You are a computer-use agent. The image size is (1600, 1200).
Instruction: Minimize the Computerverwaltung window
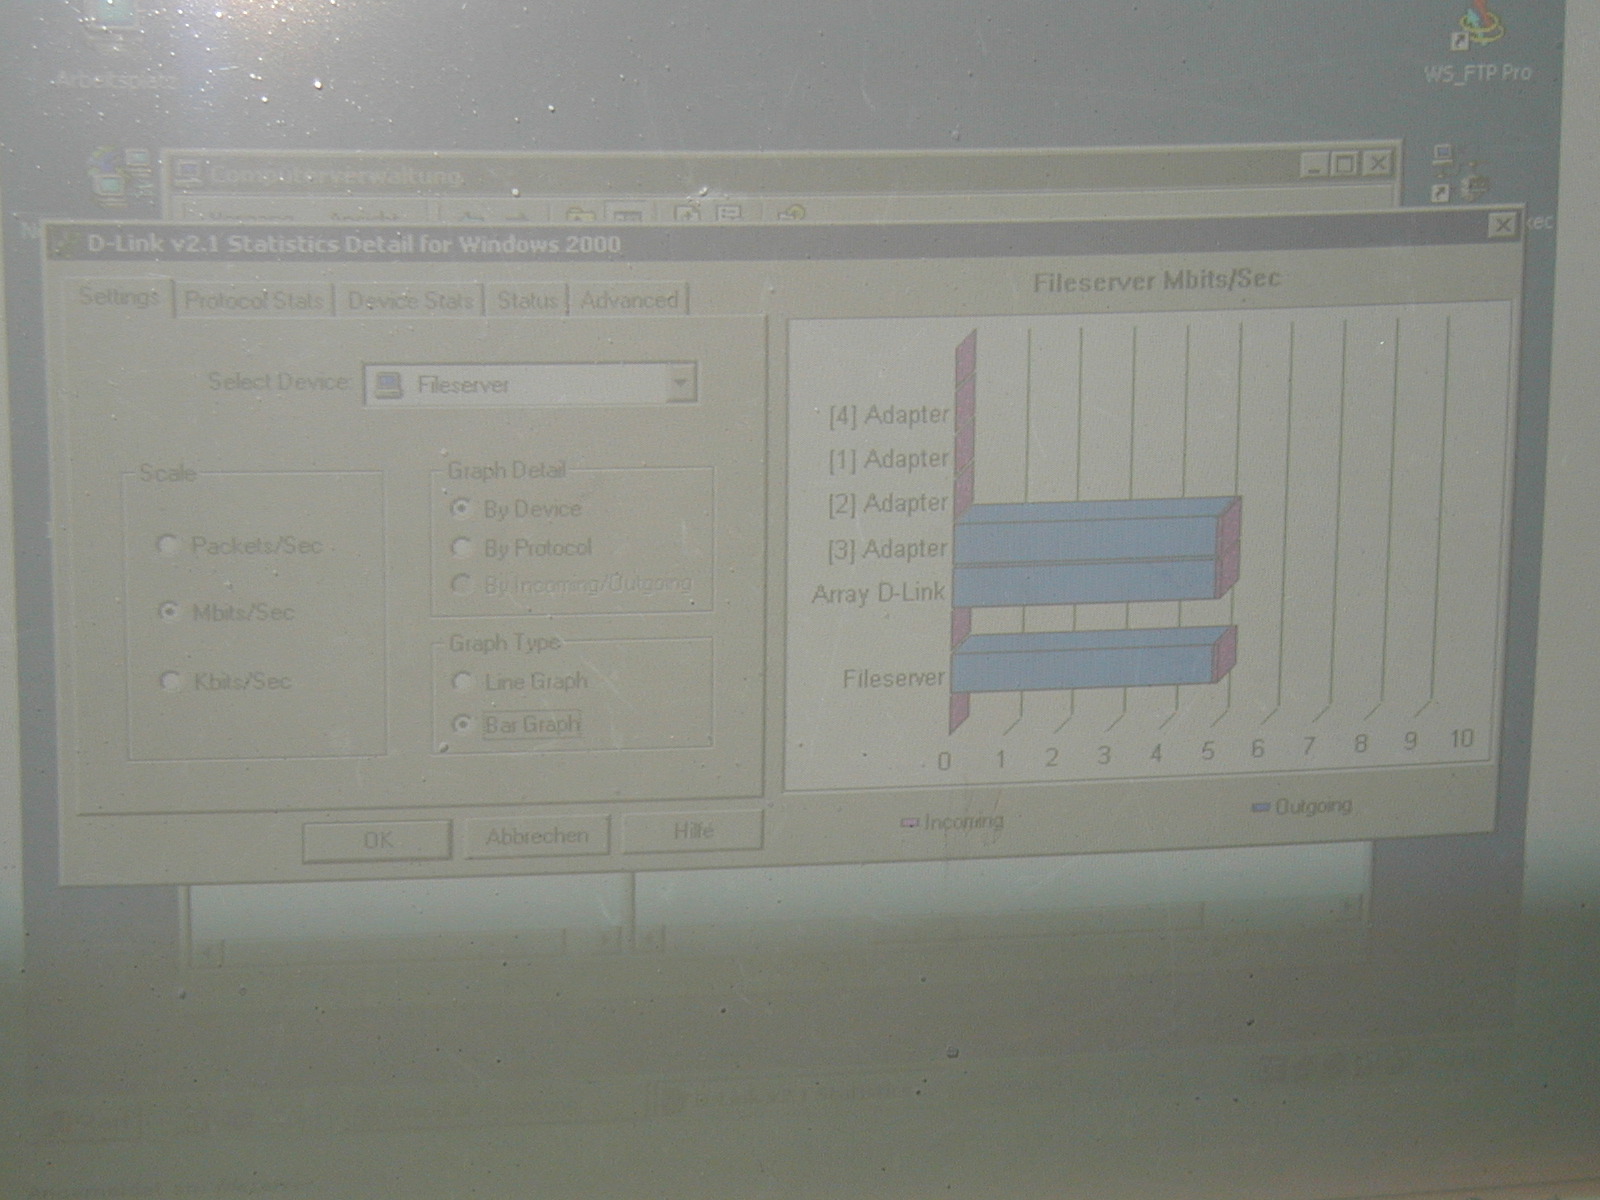(1314, 165)
